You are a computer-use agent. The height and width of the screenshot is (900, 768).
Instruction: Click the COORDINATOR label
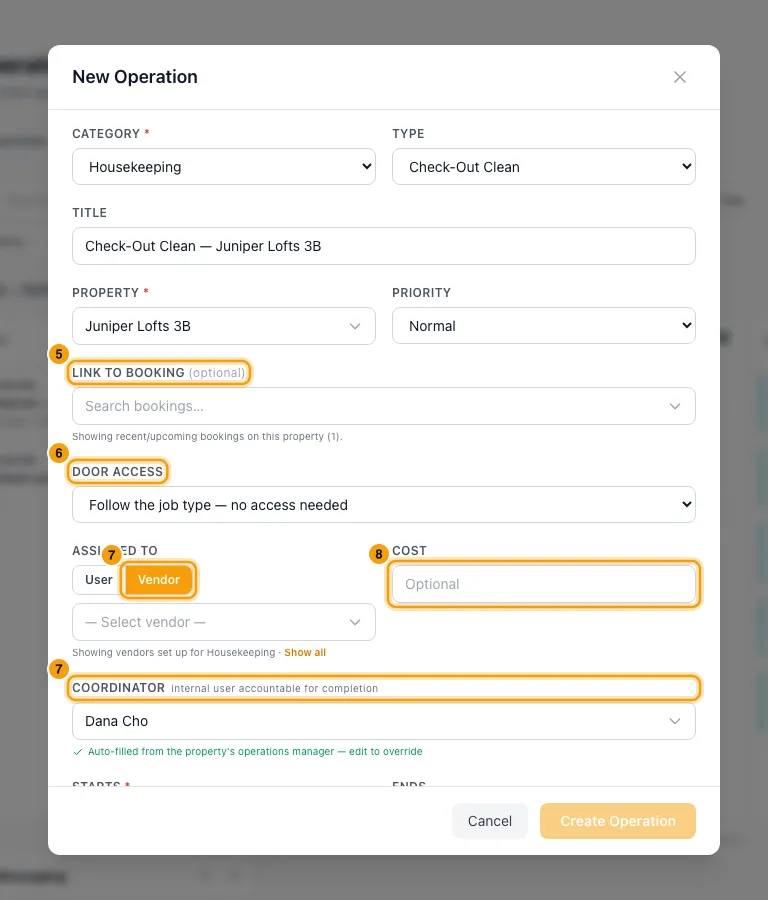[x=119, y=688]
